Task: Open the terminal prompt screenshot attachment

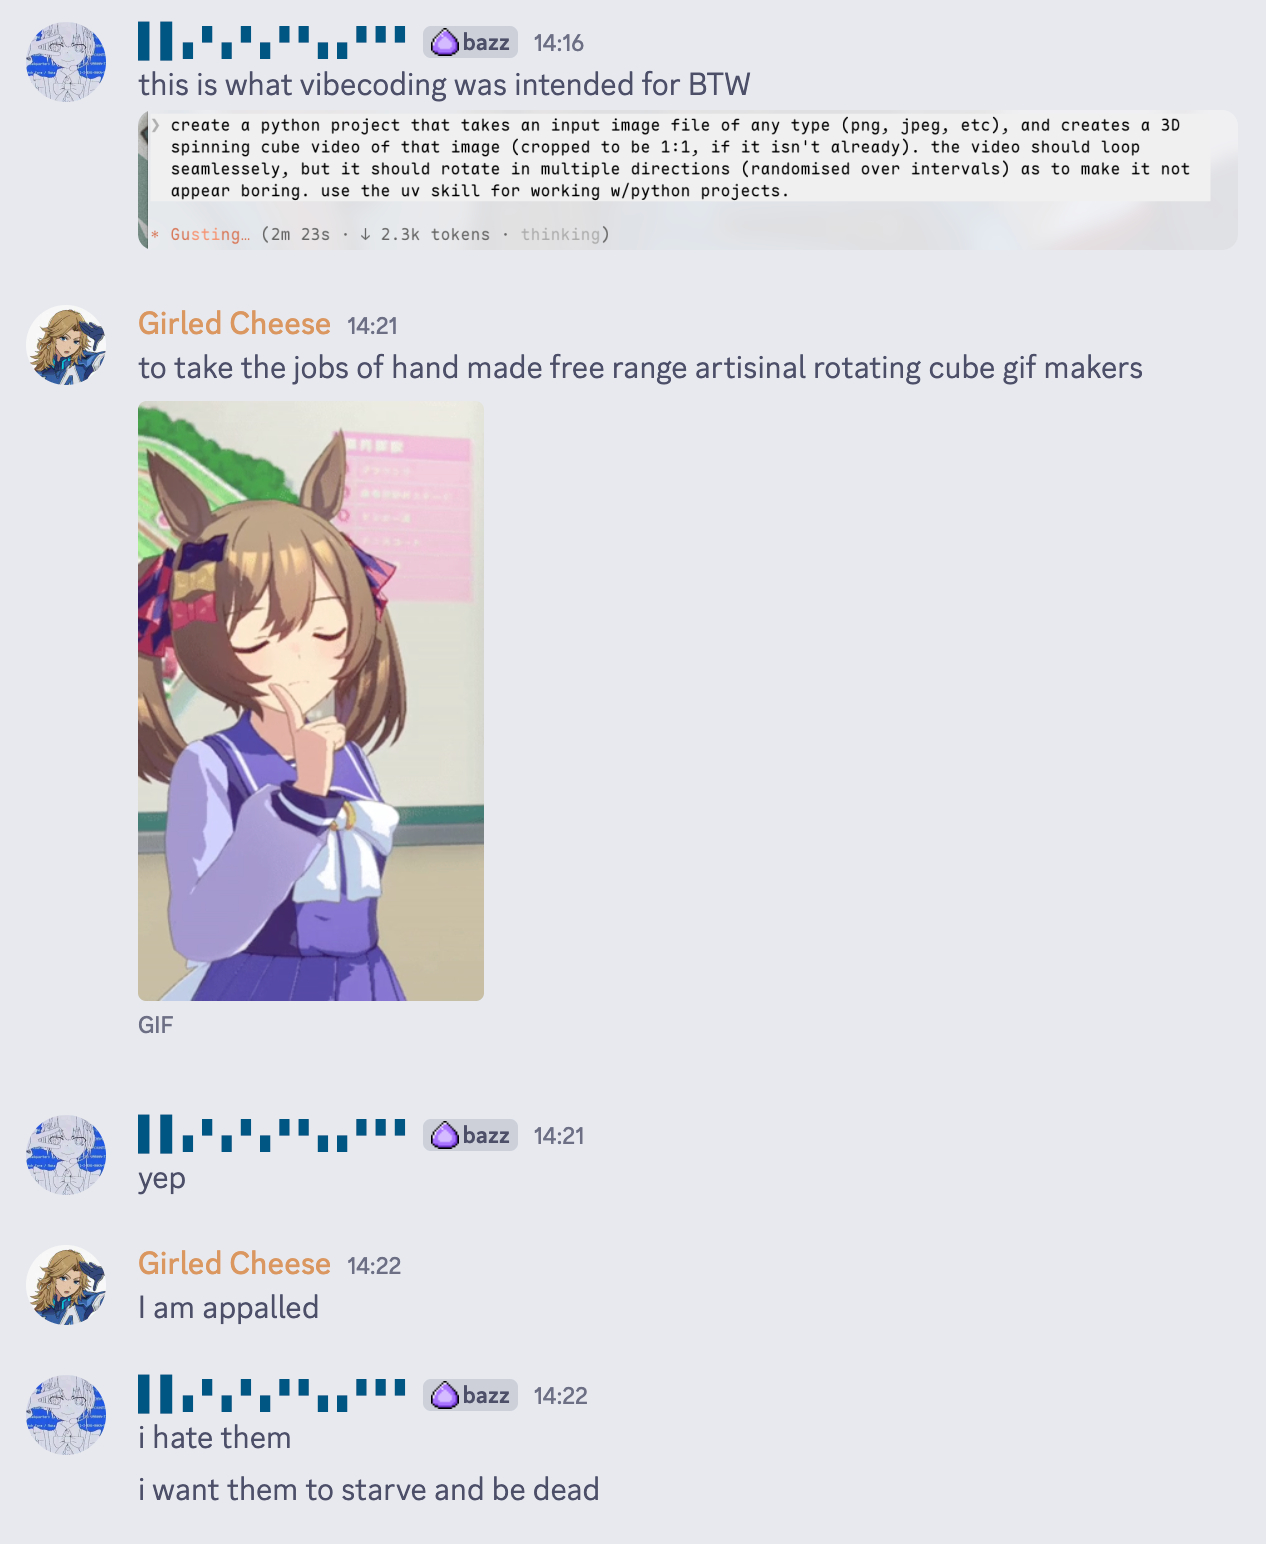Action: (688, 180)
